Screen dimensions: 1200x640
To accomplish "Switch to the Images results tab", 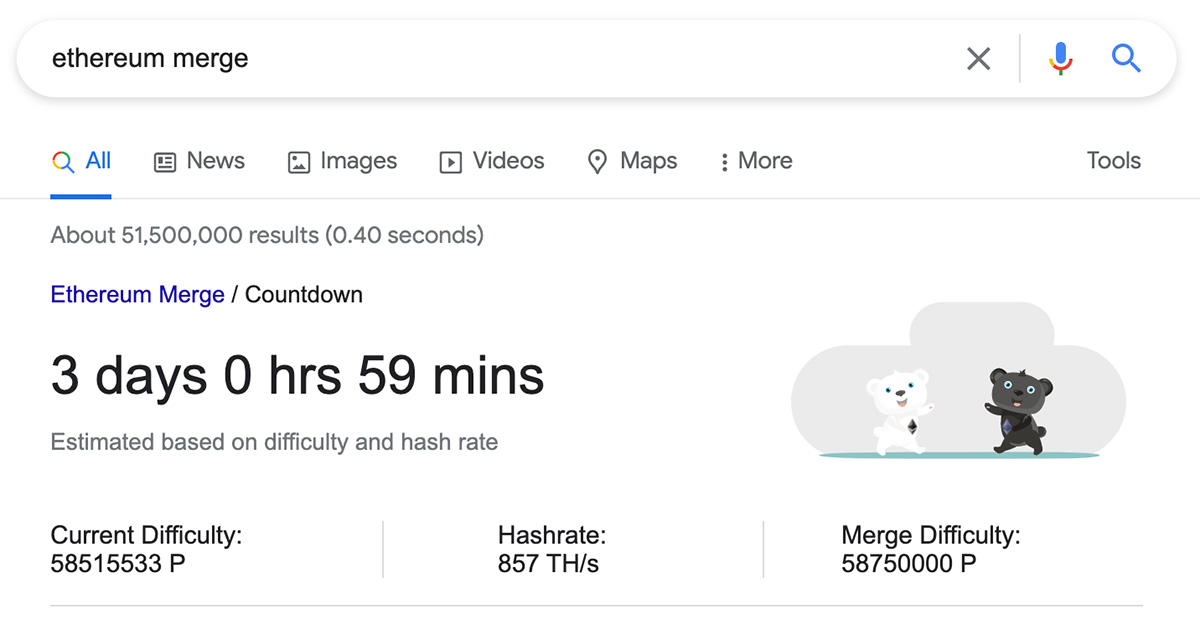I will pos(343,161).
